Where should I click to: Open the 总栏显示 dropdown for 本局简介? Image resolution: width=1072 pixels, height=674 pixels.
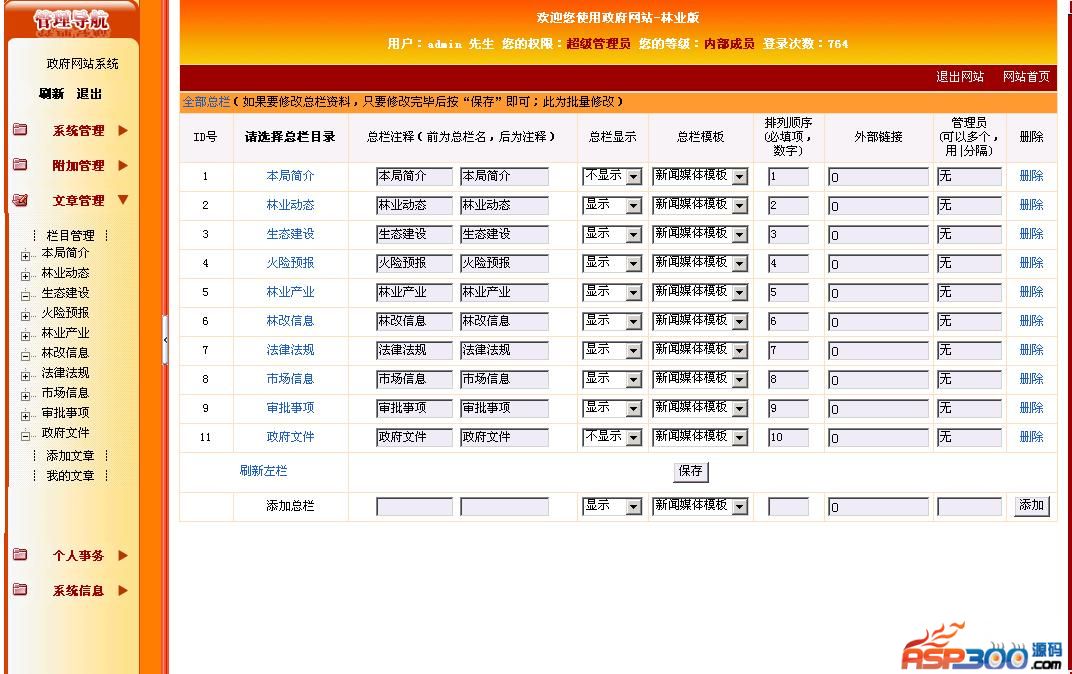[x=612, y=176]
